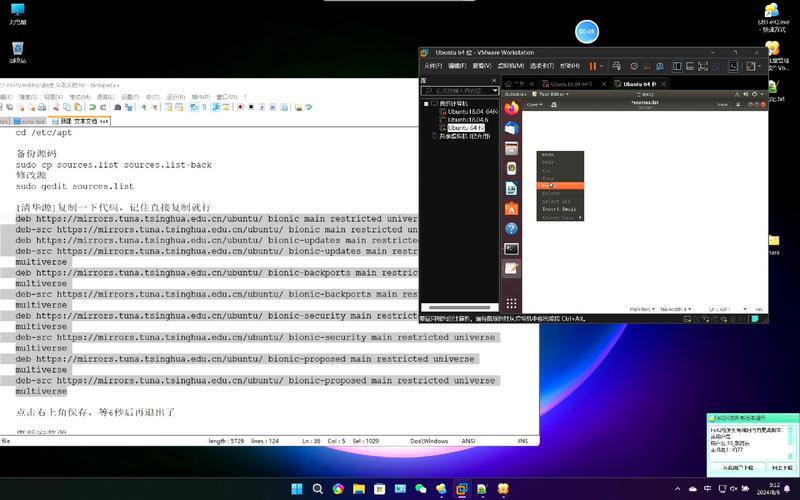Open VMware console view terminal icon
800x500 pixels.
733,66
